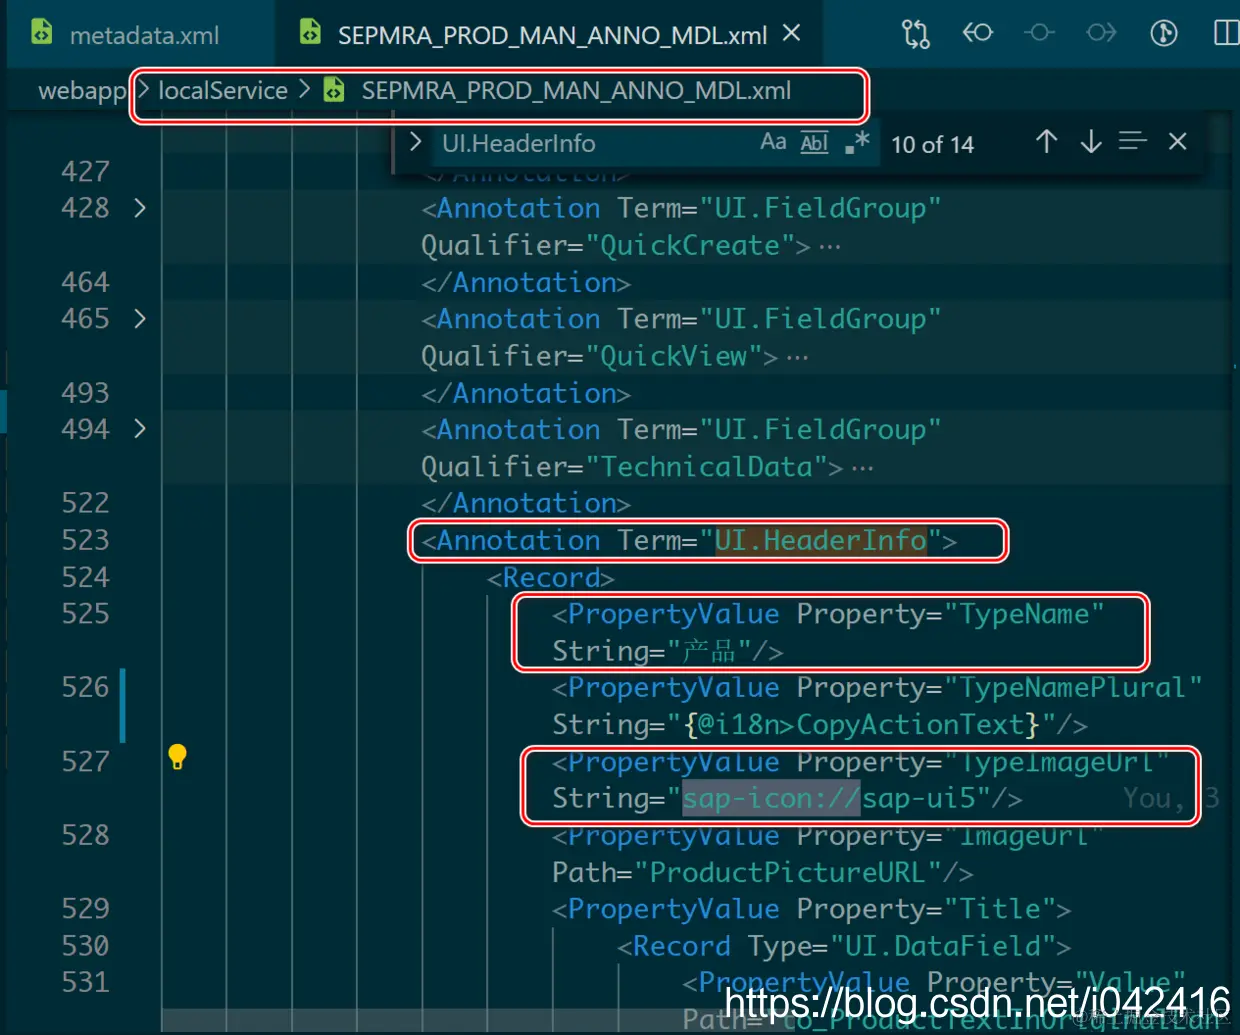Click the "ProductPictureURL" path value
This screenshot has width=1240, height=1035.
point(788,873)
